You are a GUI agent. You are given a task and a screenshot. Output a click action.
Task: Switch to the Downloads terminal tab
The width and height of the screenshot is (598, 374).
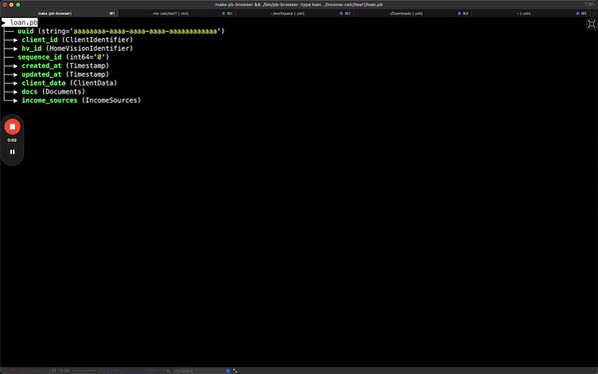412,13
